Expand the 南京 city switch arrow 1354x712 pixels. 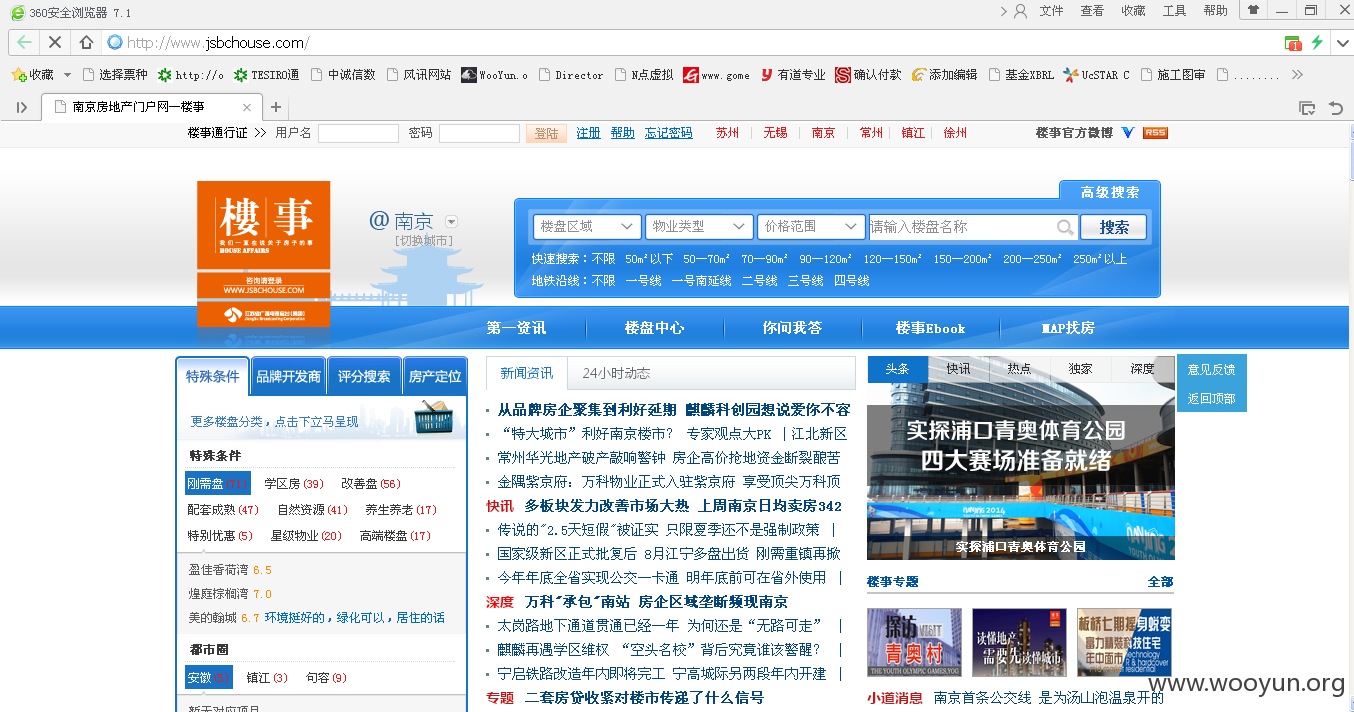tap(451, 222)
